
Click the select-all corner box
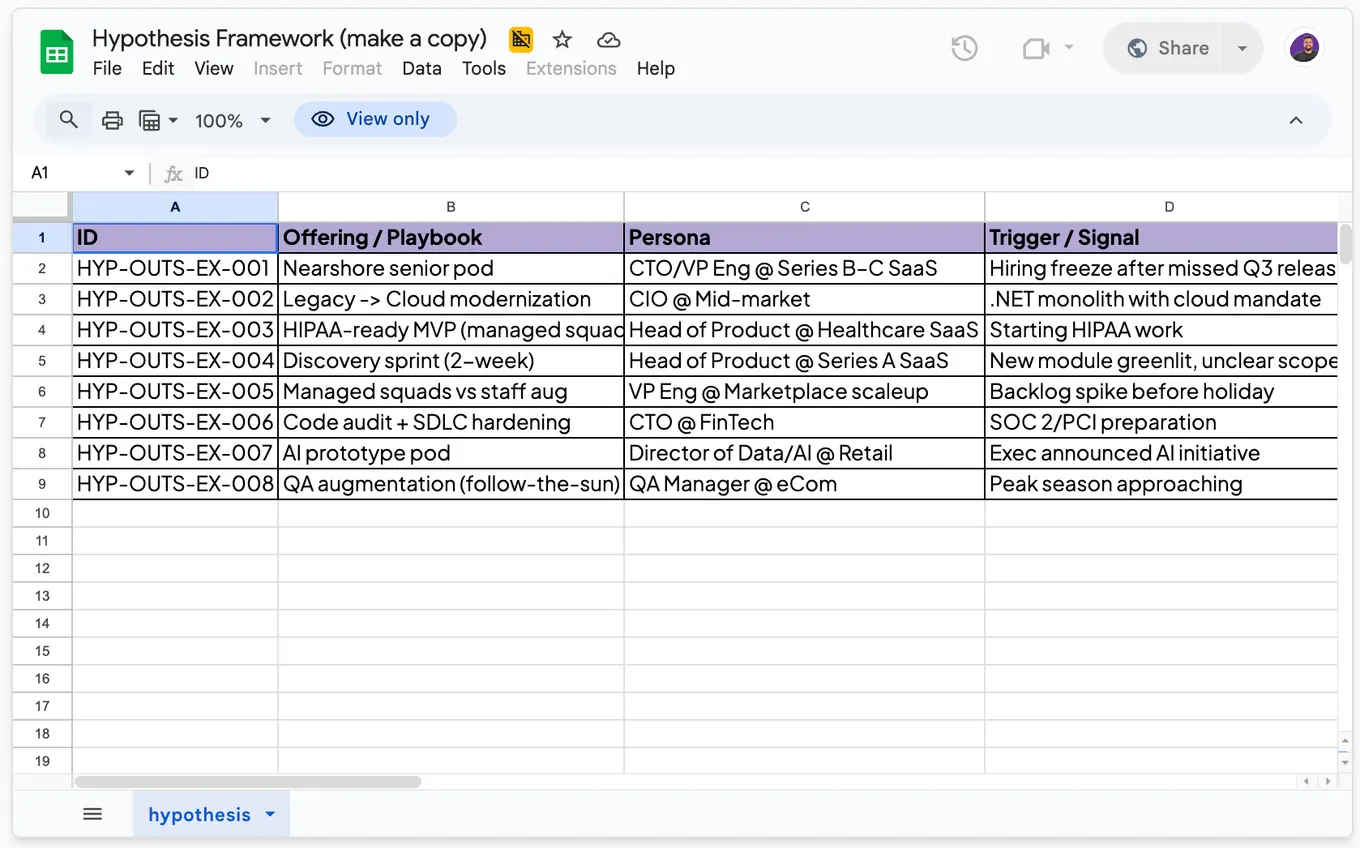point(42,207)
